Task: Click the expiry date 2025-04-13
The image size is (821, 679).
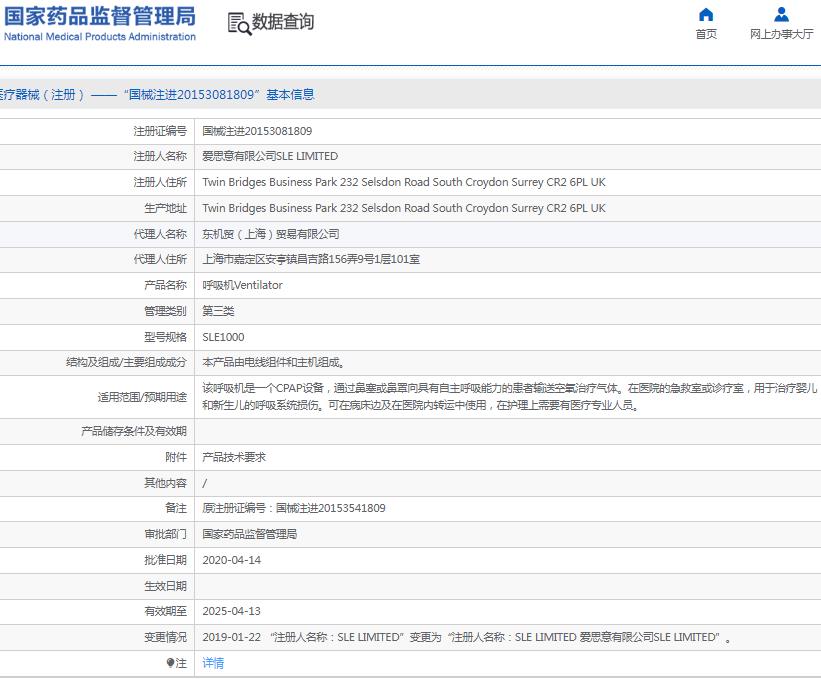Action: 231,611
